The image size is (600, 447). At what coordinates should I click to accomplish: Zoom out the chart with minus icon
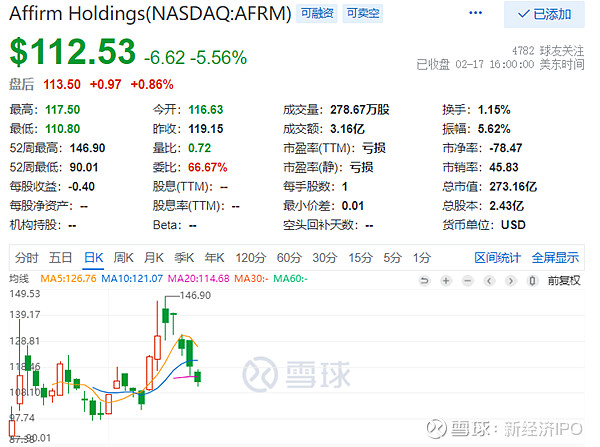467,281
